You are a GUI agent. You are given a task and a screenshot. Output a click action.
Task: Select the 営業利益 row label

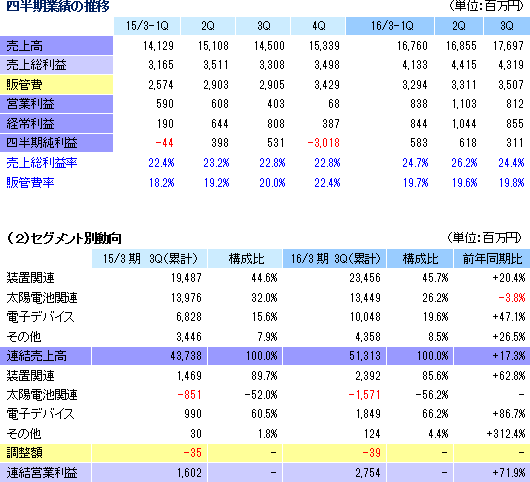tap(56, 104)
